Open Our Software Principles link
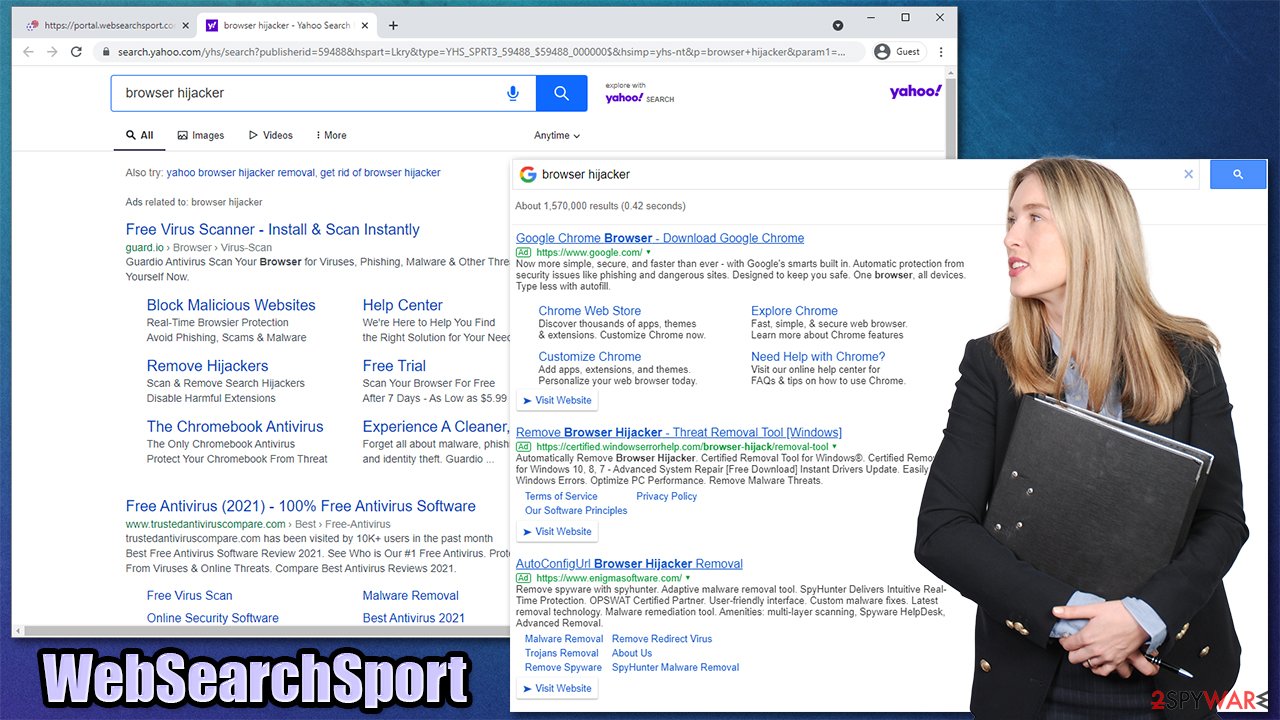 click(576, 511)
